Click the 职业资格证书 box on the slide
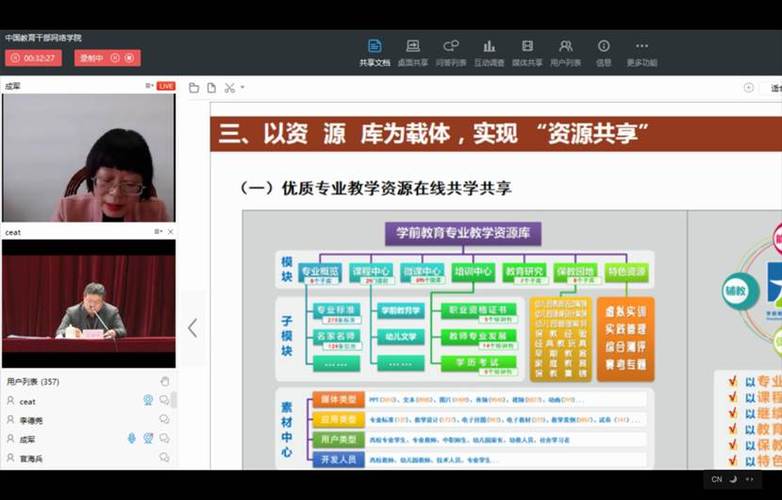 (478, 310)
